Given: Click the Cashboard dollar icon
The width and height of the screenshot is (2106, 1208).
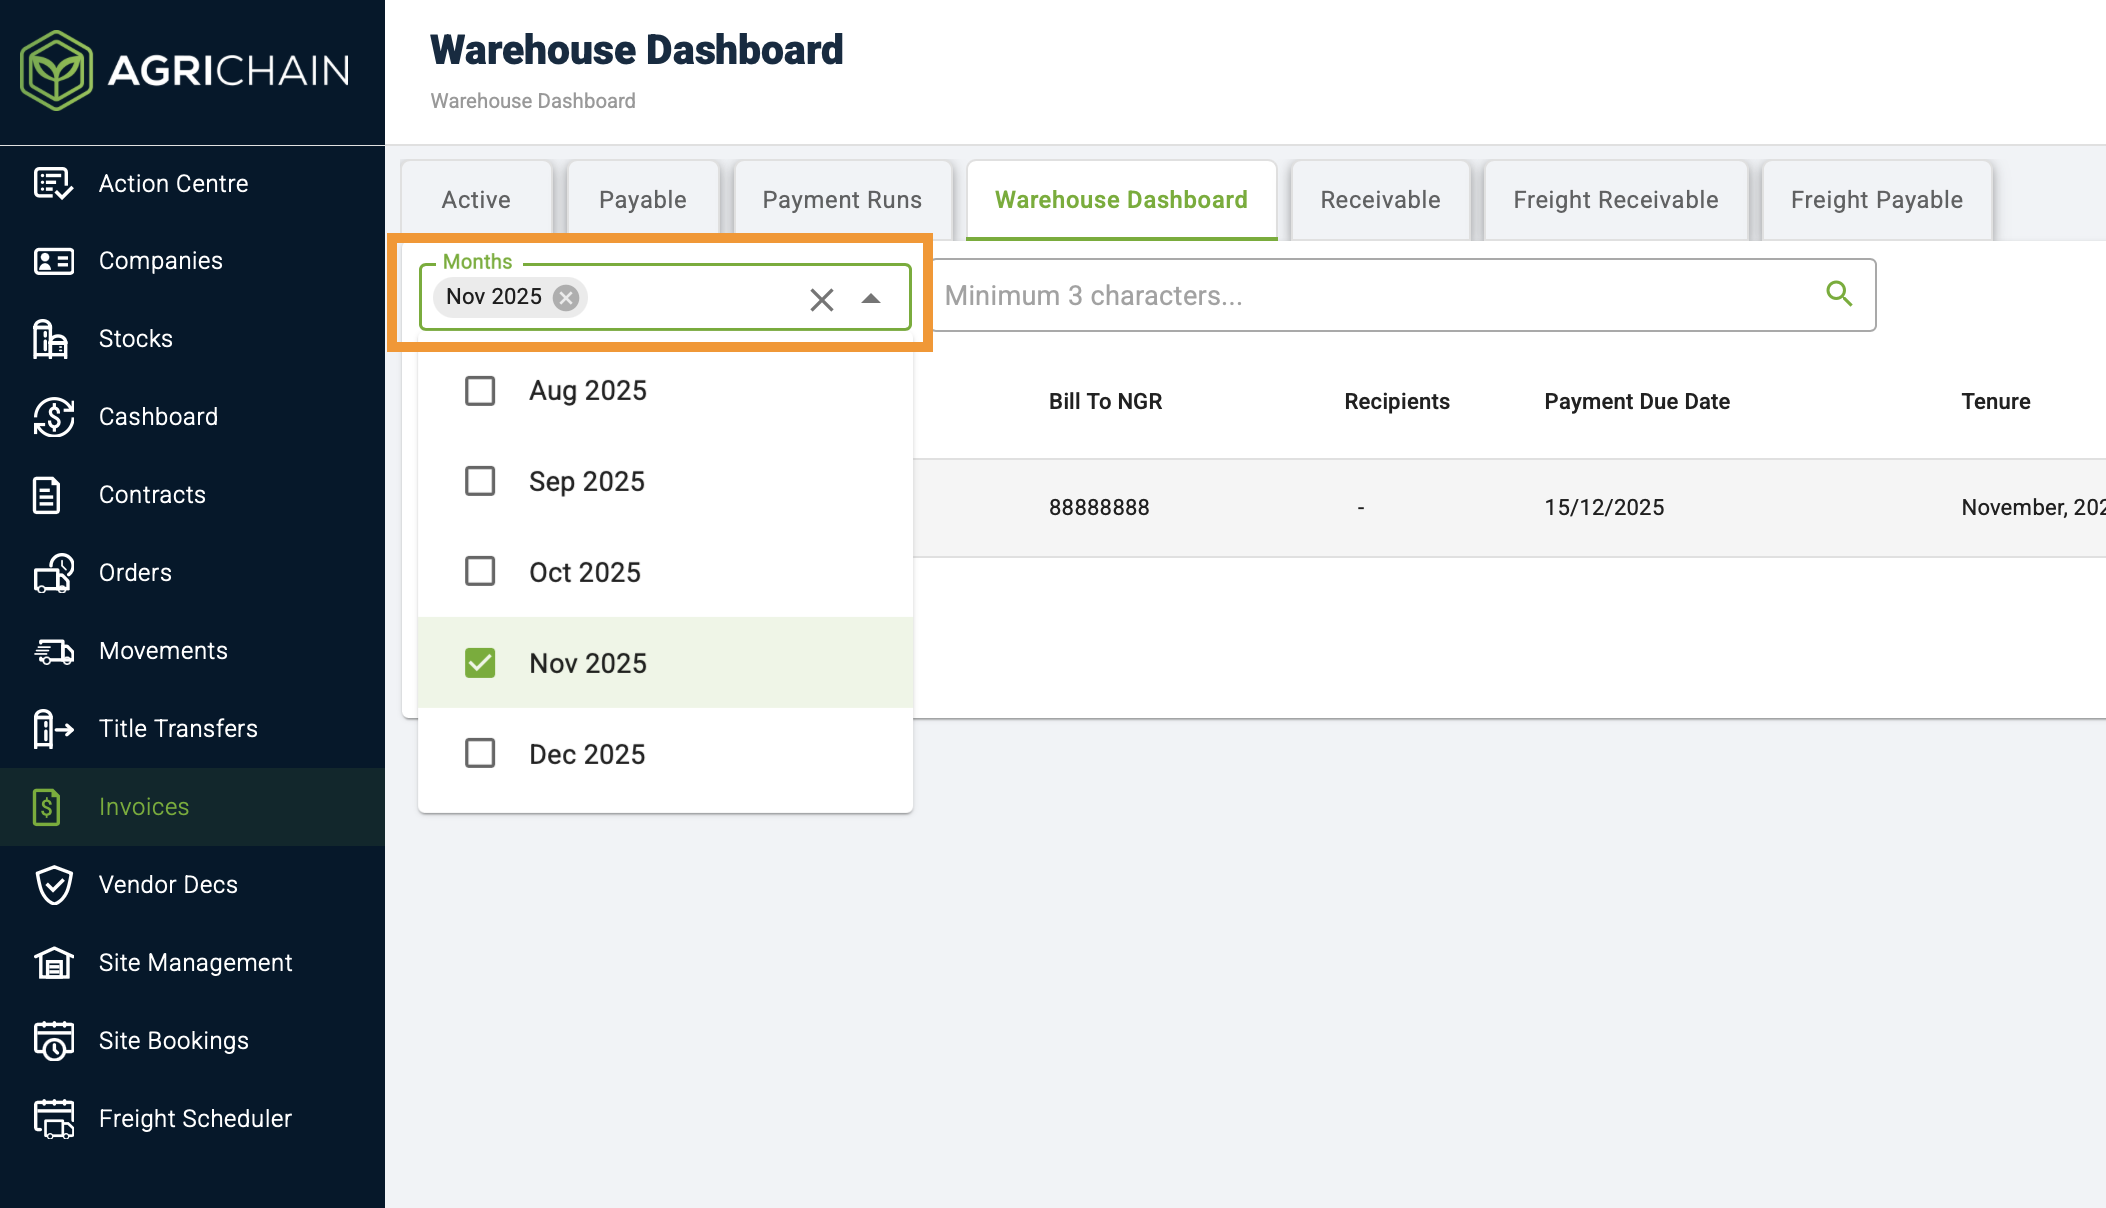Looking at the screenshot, I should pyautogui.click(x=53, y=417).
